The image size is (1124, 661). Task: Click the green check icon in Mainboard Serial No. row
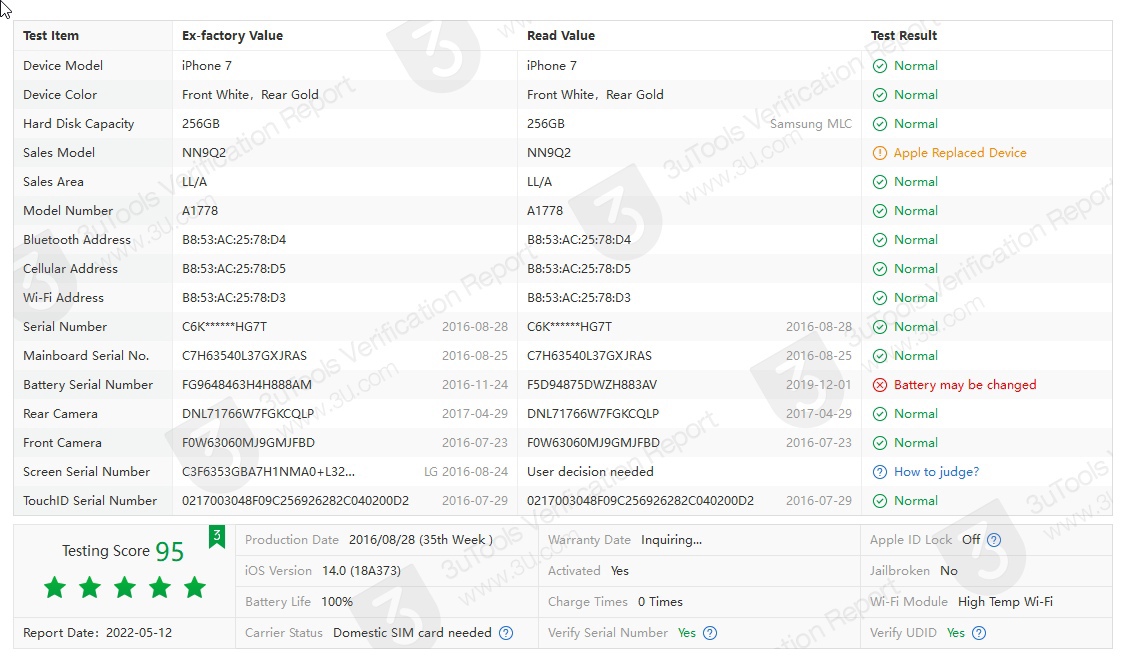coord(880,356)
